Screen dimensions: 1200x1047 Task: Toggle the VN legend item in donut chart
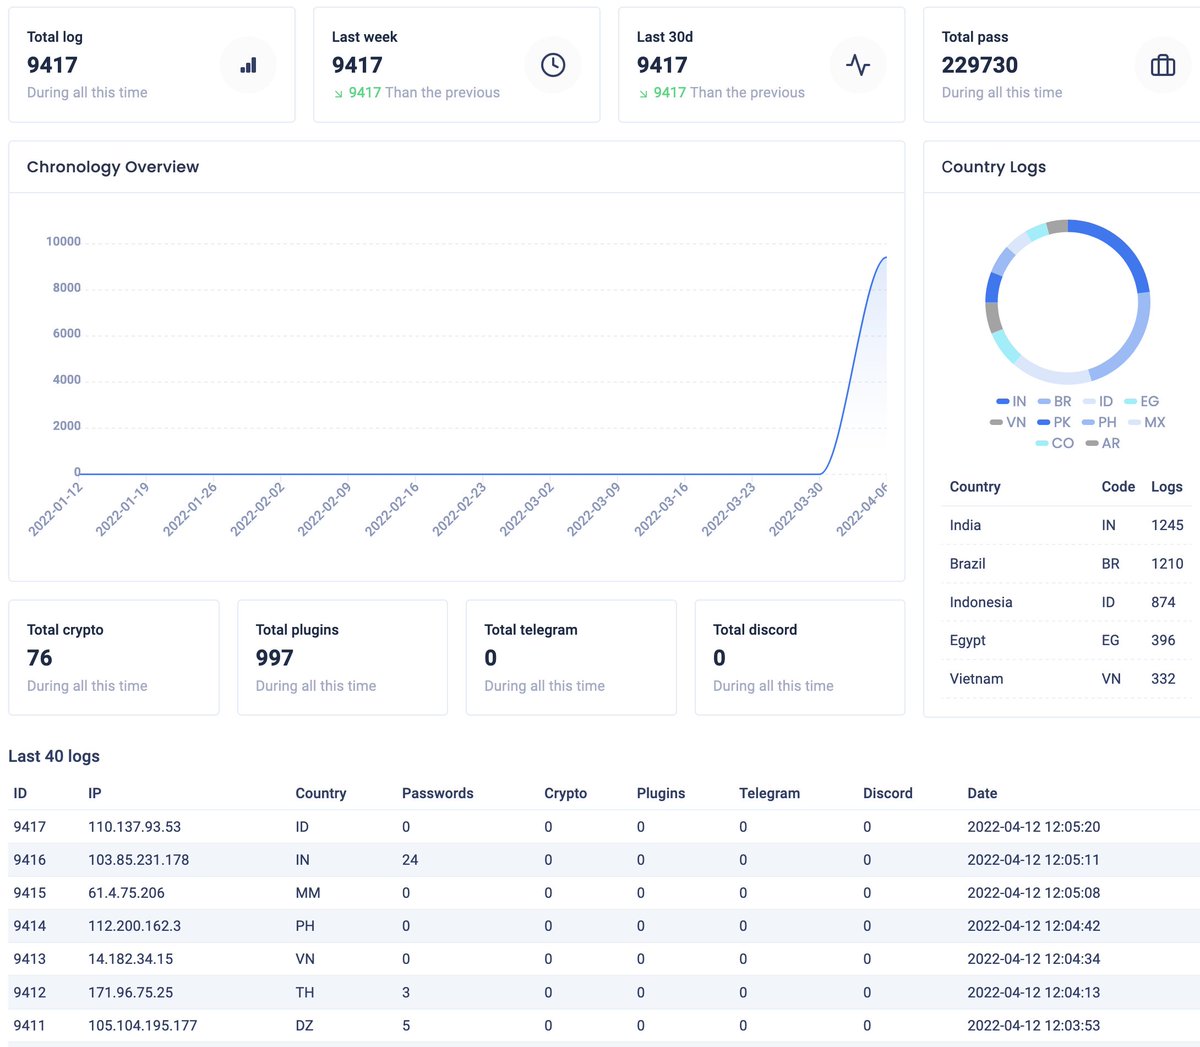1008,422
